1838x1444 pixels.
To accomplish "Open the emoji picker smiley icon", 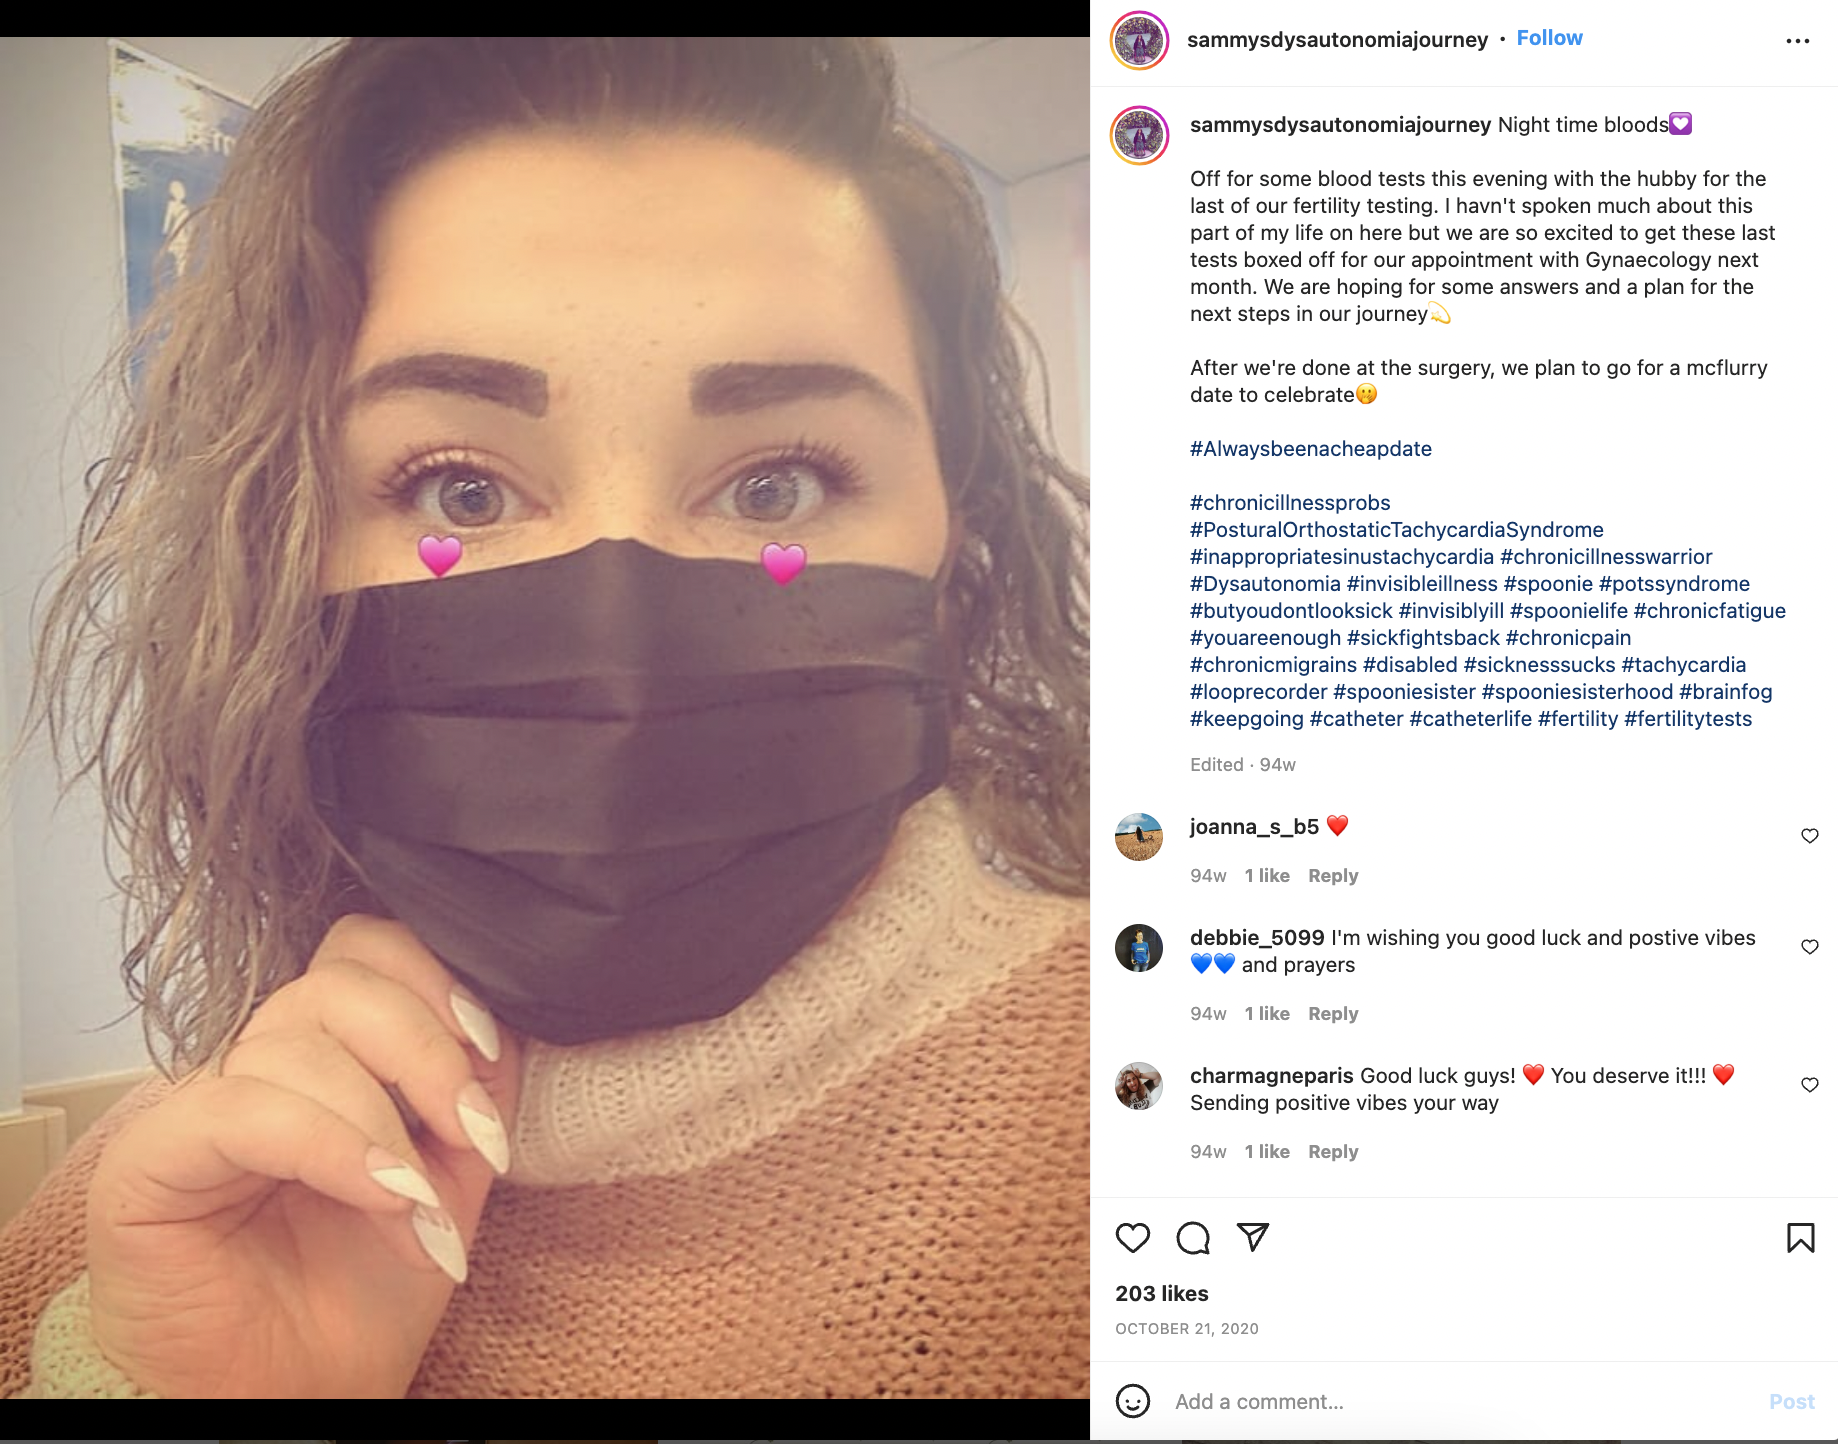I will tap(1133, 1401).
